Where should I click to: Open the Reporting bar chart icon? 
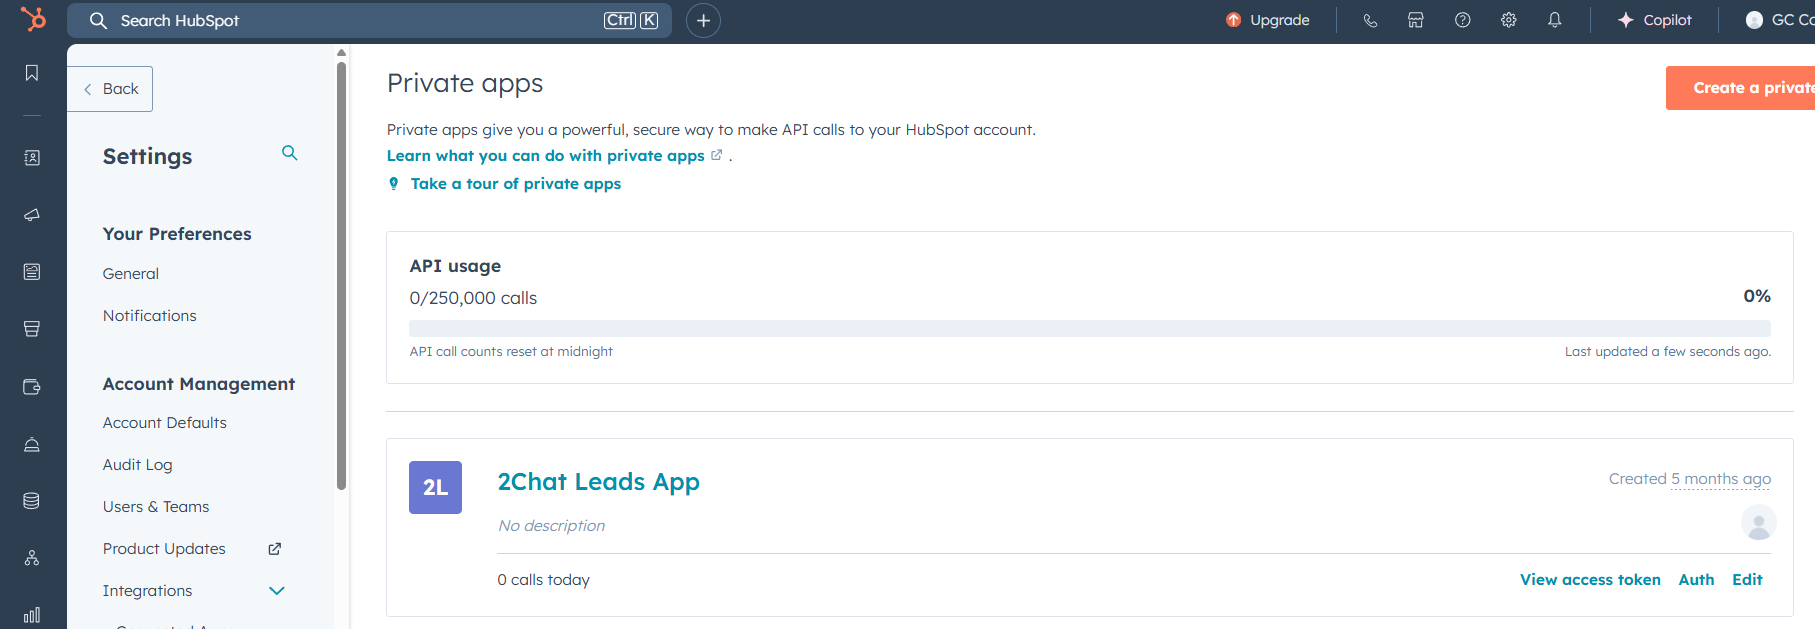(32, 615)
